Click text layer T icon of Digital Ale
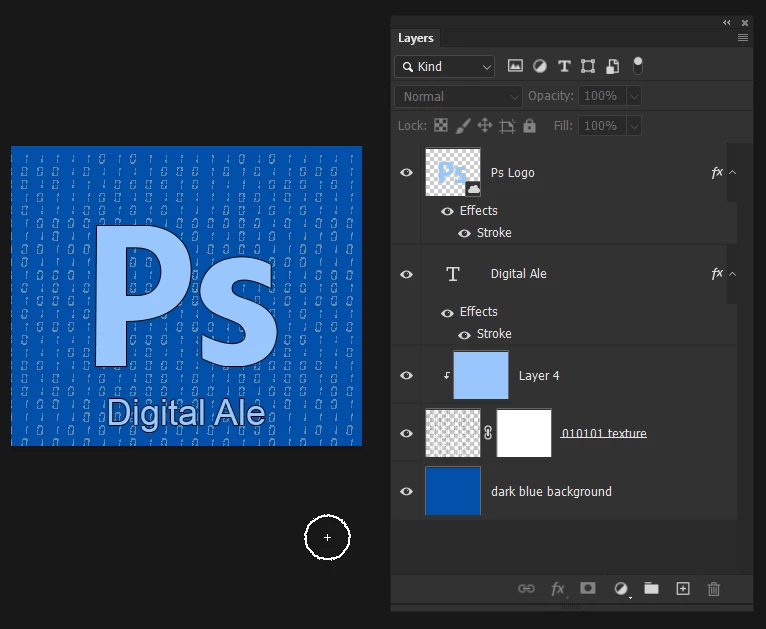Viewport: 766px width, 629px height. (453, 274)
